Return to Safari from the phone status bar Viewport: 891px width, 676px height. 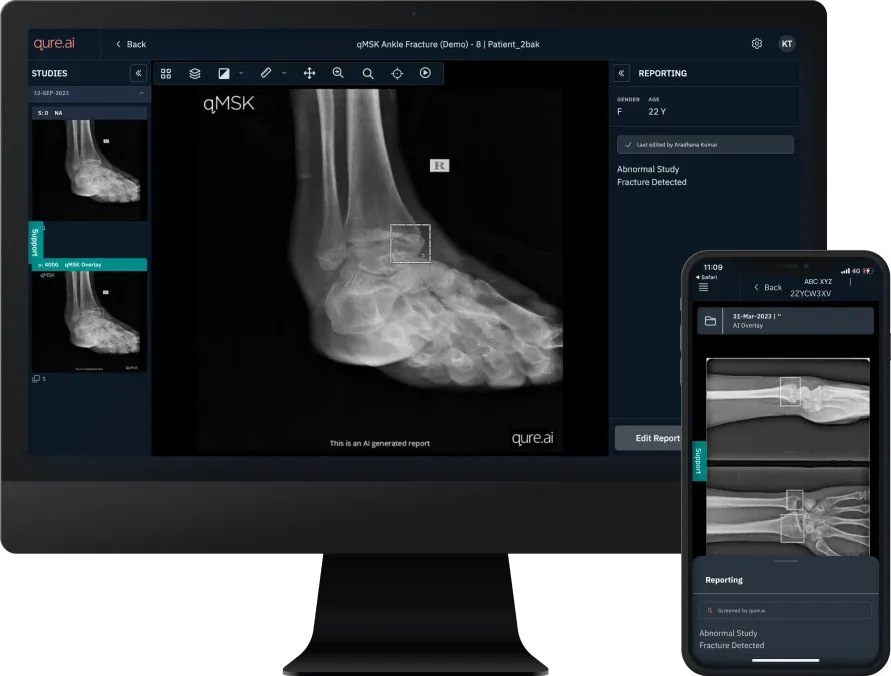pos(707,277)
